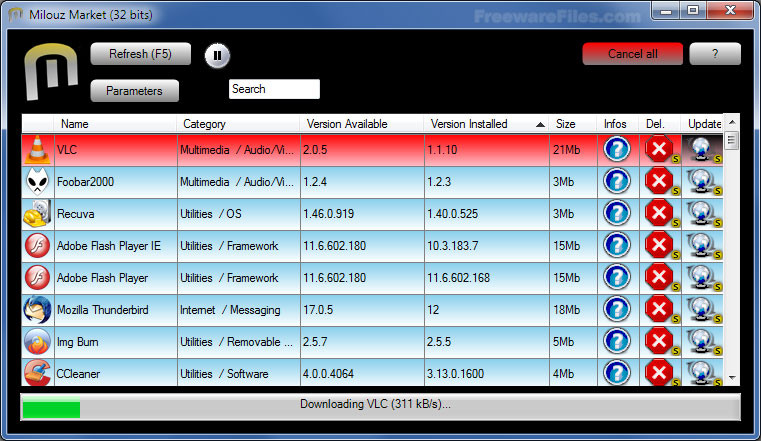Image resolution: width=761 pixels, height=441 pixels.
Task: Delete Foobar2000 with red X icon
Action: [659, 181]
